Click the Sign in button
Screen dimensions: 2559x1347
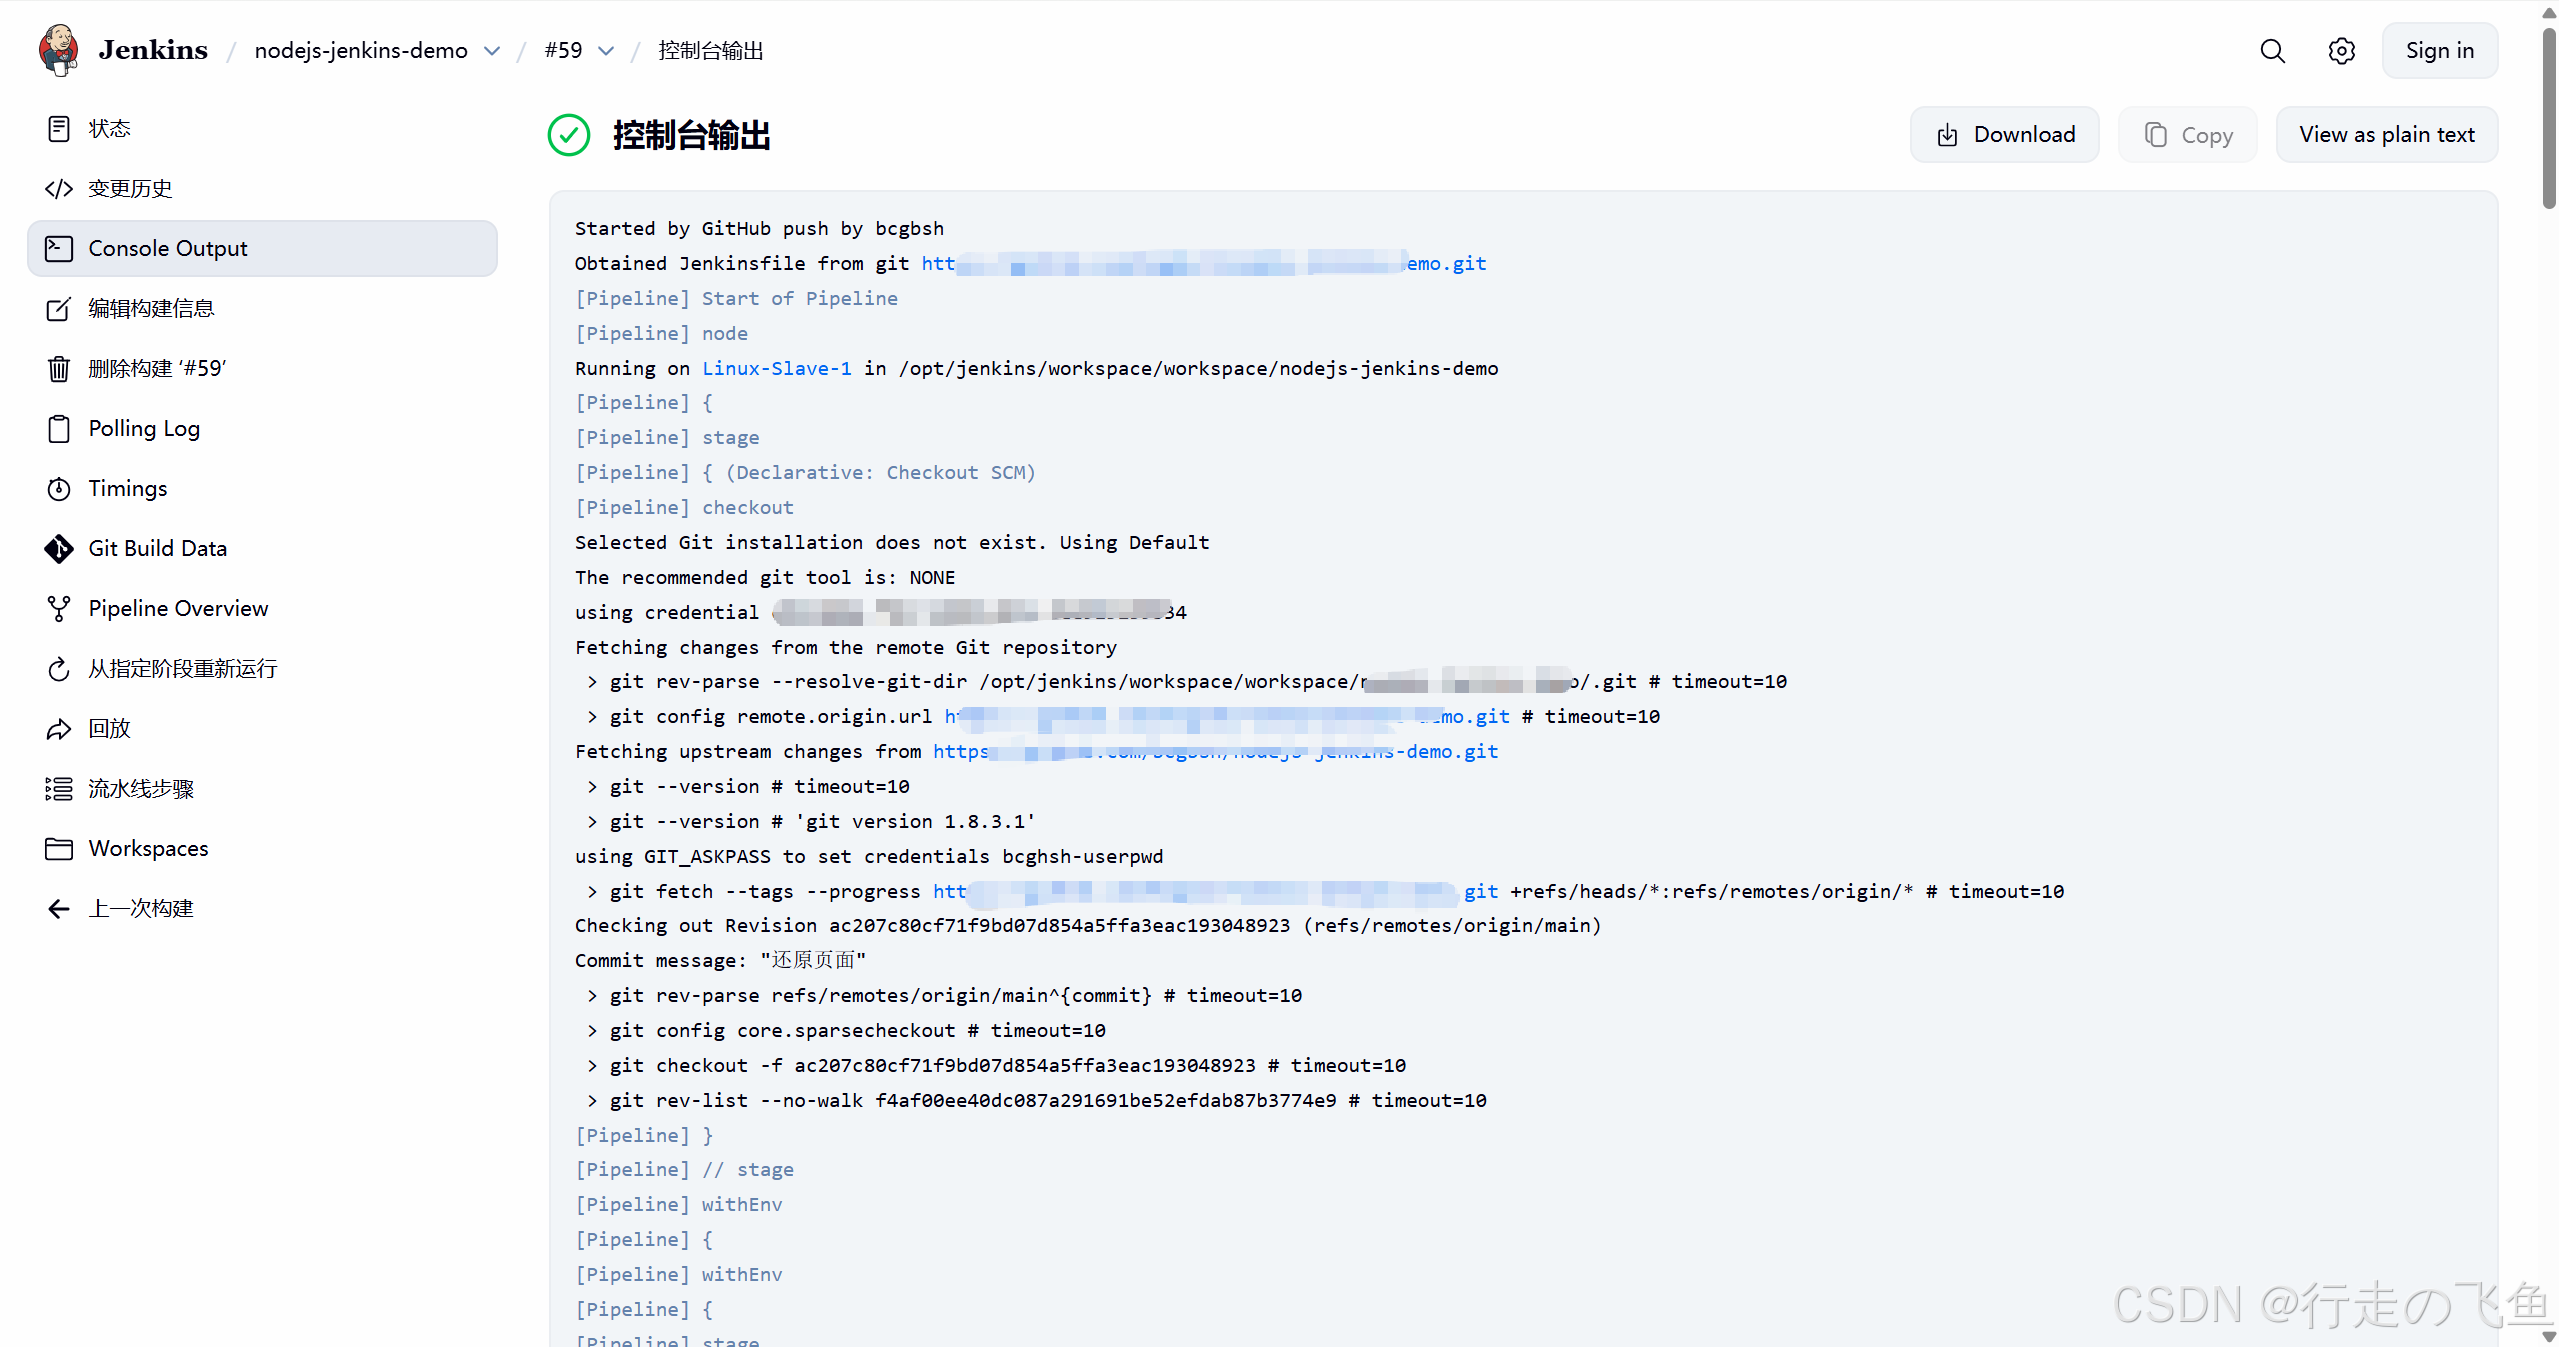pyautogui.click(x=2439, y=51)
